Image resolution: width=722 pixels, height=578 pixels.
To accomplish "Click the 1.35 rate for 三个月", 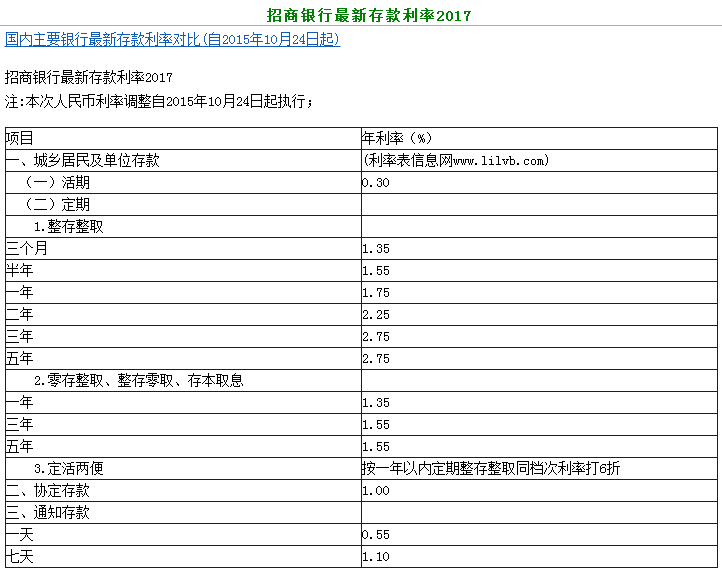I will pyautogui.click(x=376, y=249).
